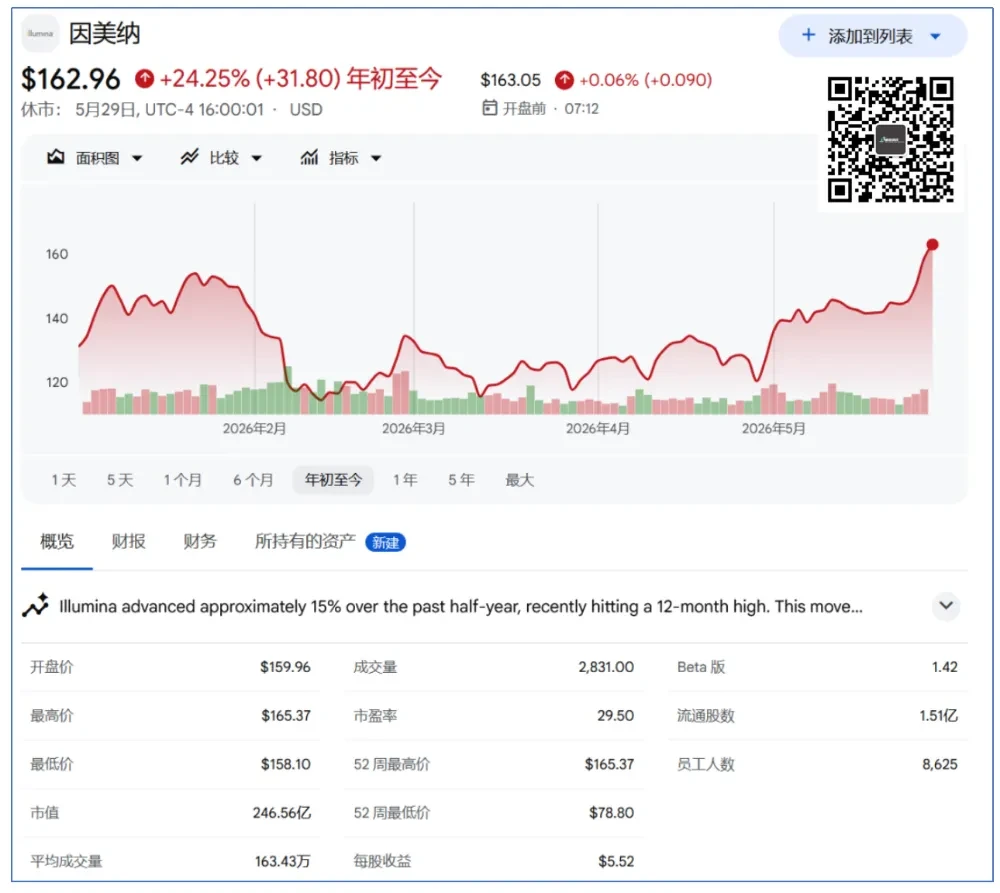The width and height of the screenshot is (1000, 893).
Task: Switch to the 所持有的资产 tab
Action: [305, 542]
